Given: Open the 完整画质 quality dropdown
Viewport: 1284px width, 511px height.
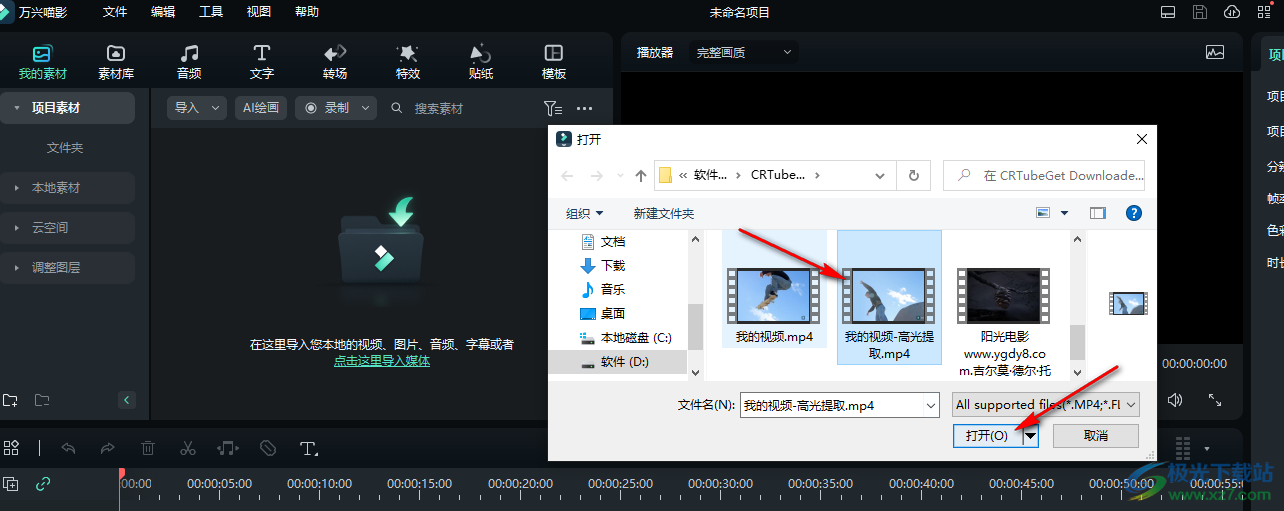Looking at the screenshot, I should (743, 52).
